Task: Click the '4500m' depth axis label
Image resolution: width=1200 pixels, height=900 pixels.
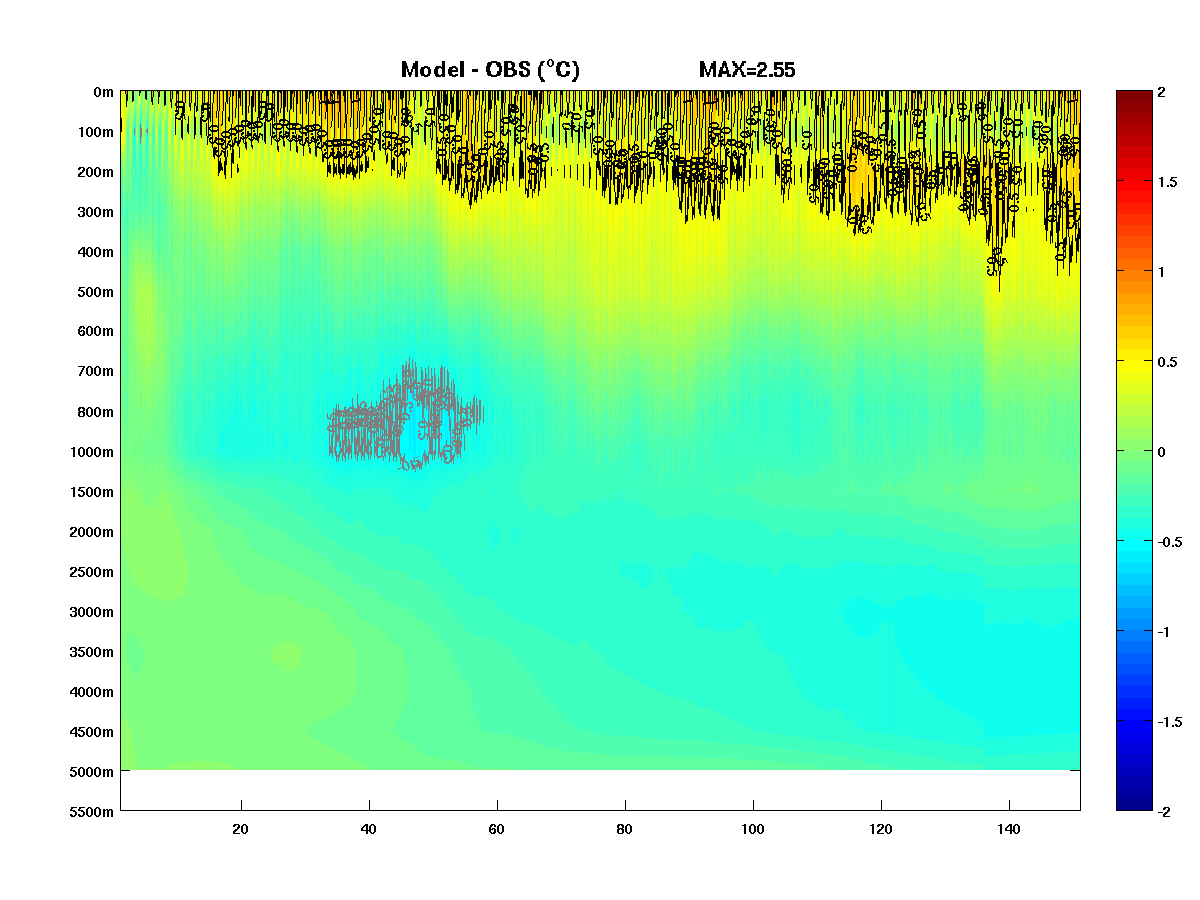Action: coord(92,732)
